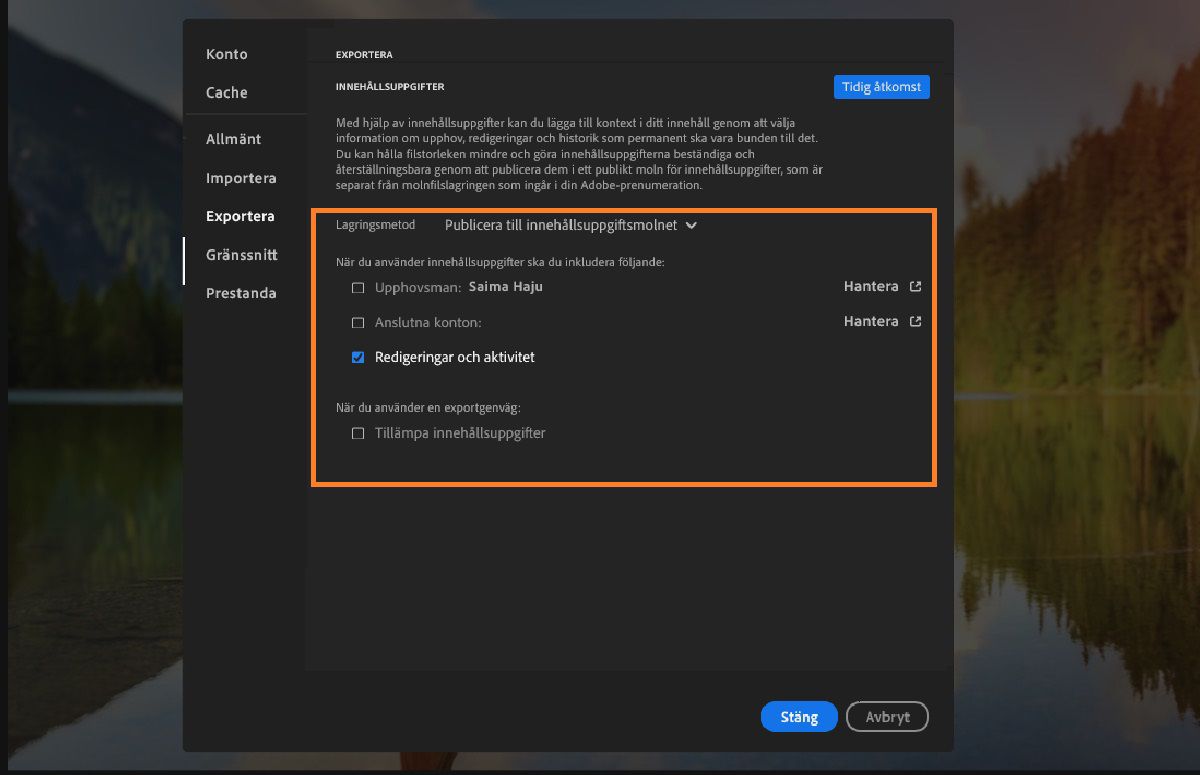The height and width of the screenshot is (775, 1200).
Task: Check the Anslutna konton box
Action: pyautogui.click(x=356, y=321)
